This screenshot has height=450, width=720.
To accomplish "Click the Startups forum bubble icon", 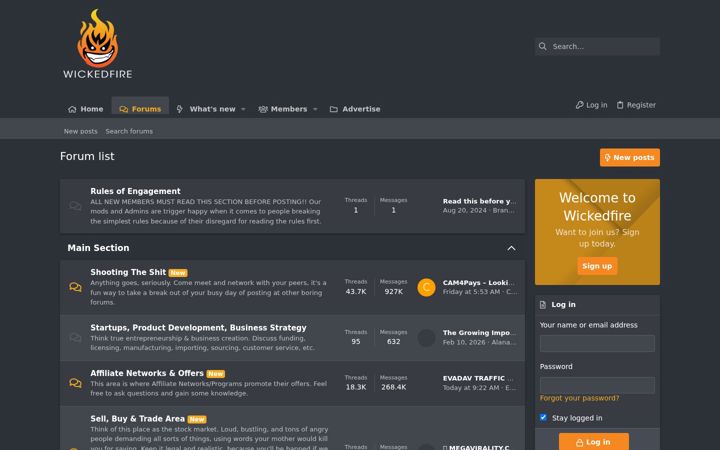I will (75, 338).
